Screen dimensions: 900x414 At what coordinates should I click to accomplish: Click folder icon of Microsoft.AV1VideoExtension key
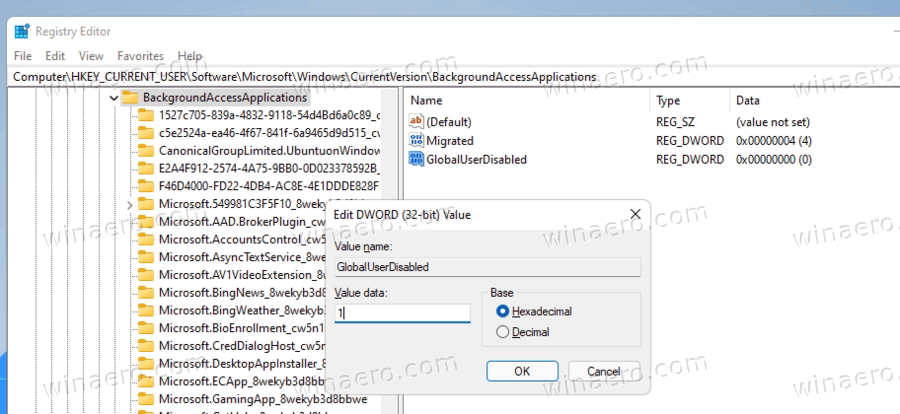(146, 275)
